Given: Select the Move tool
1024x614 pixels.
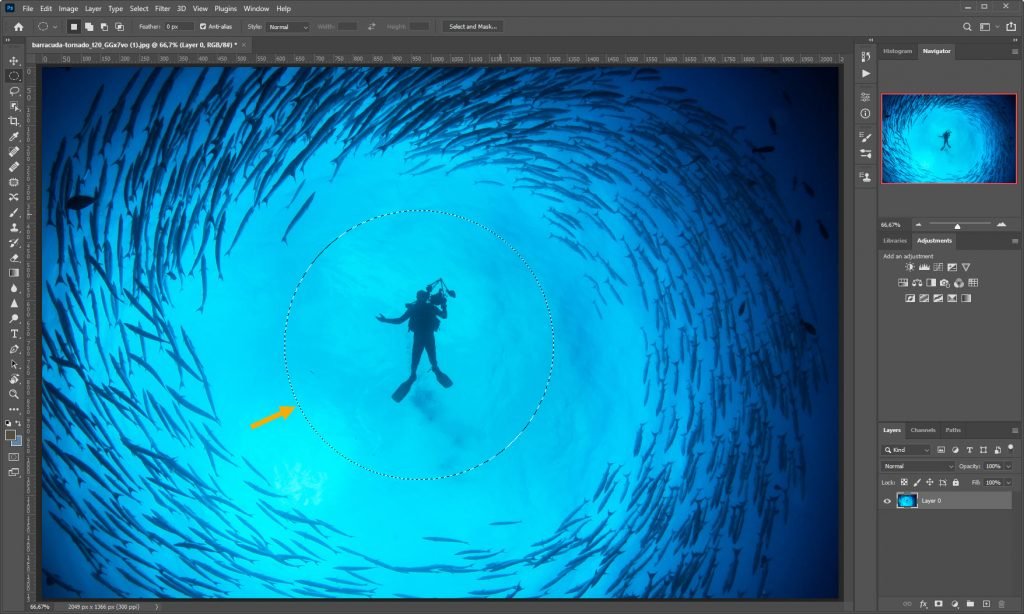Looking at the screenshot, I should tap(14, 61).
